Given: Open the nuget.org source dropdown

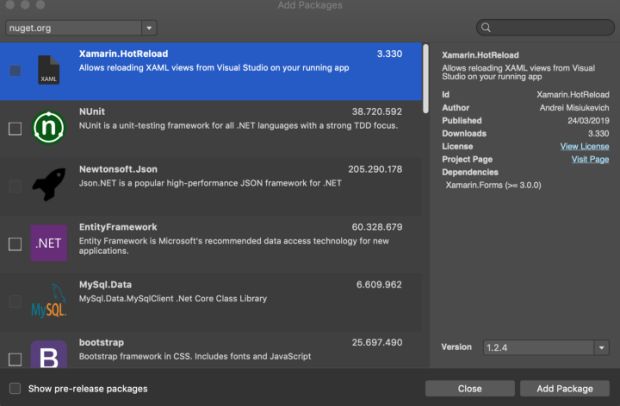Looking at the screenshot, I should pyautogui.click(x=81, y=28).
